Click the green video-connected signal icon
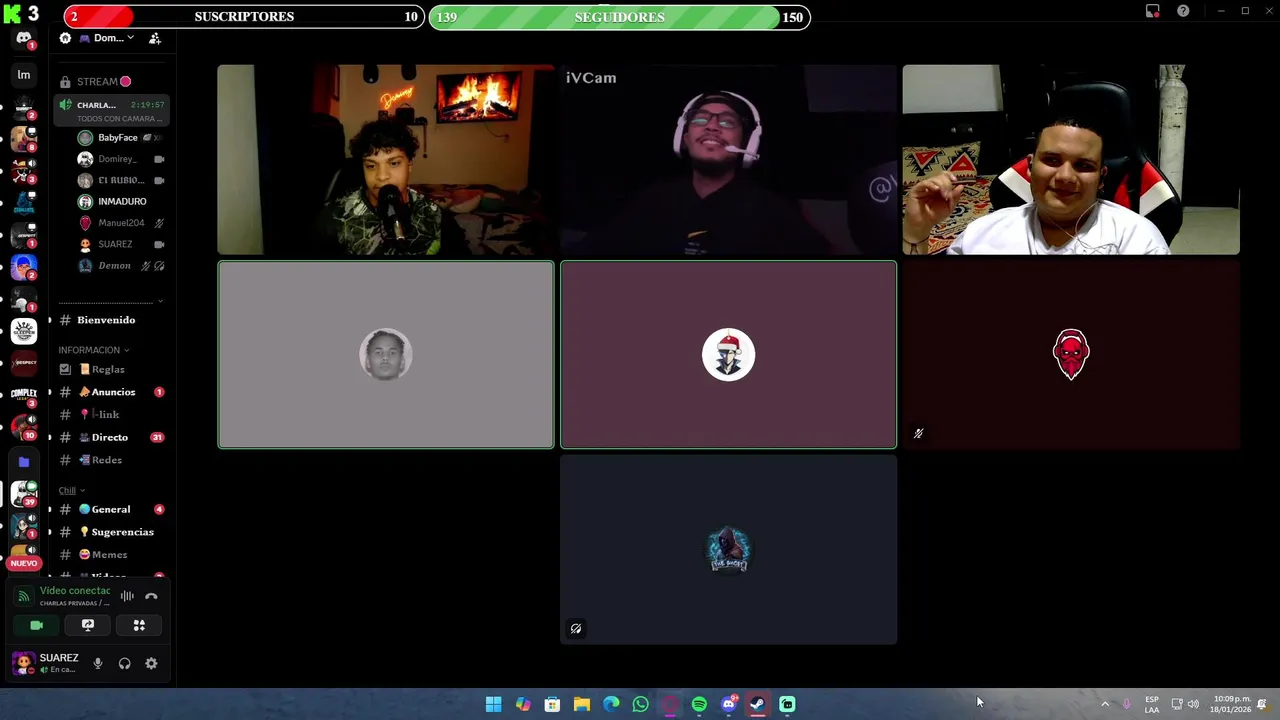Viewport: 1280px width, 720px height. [x=24, y=596]
